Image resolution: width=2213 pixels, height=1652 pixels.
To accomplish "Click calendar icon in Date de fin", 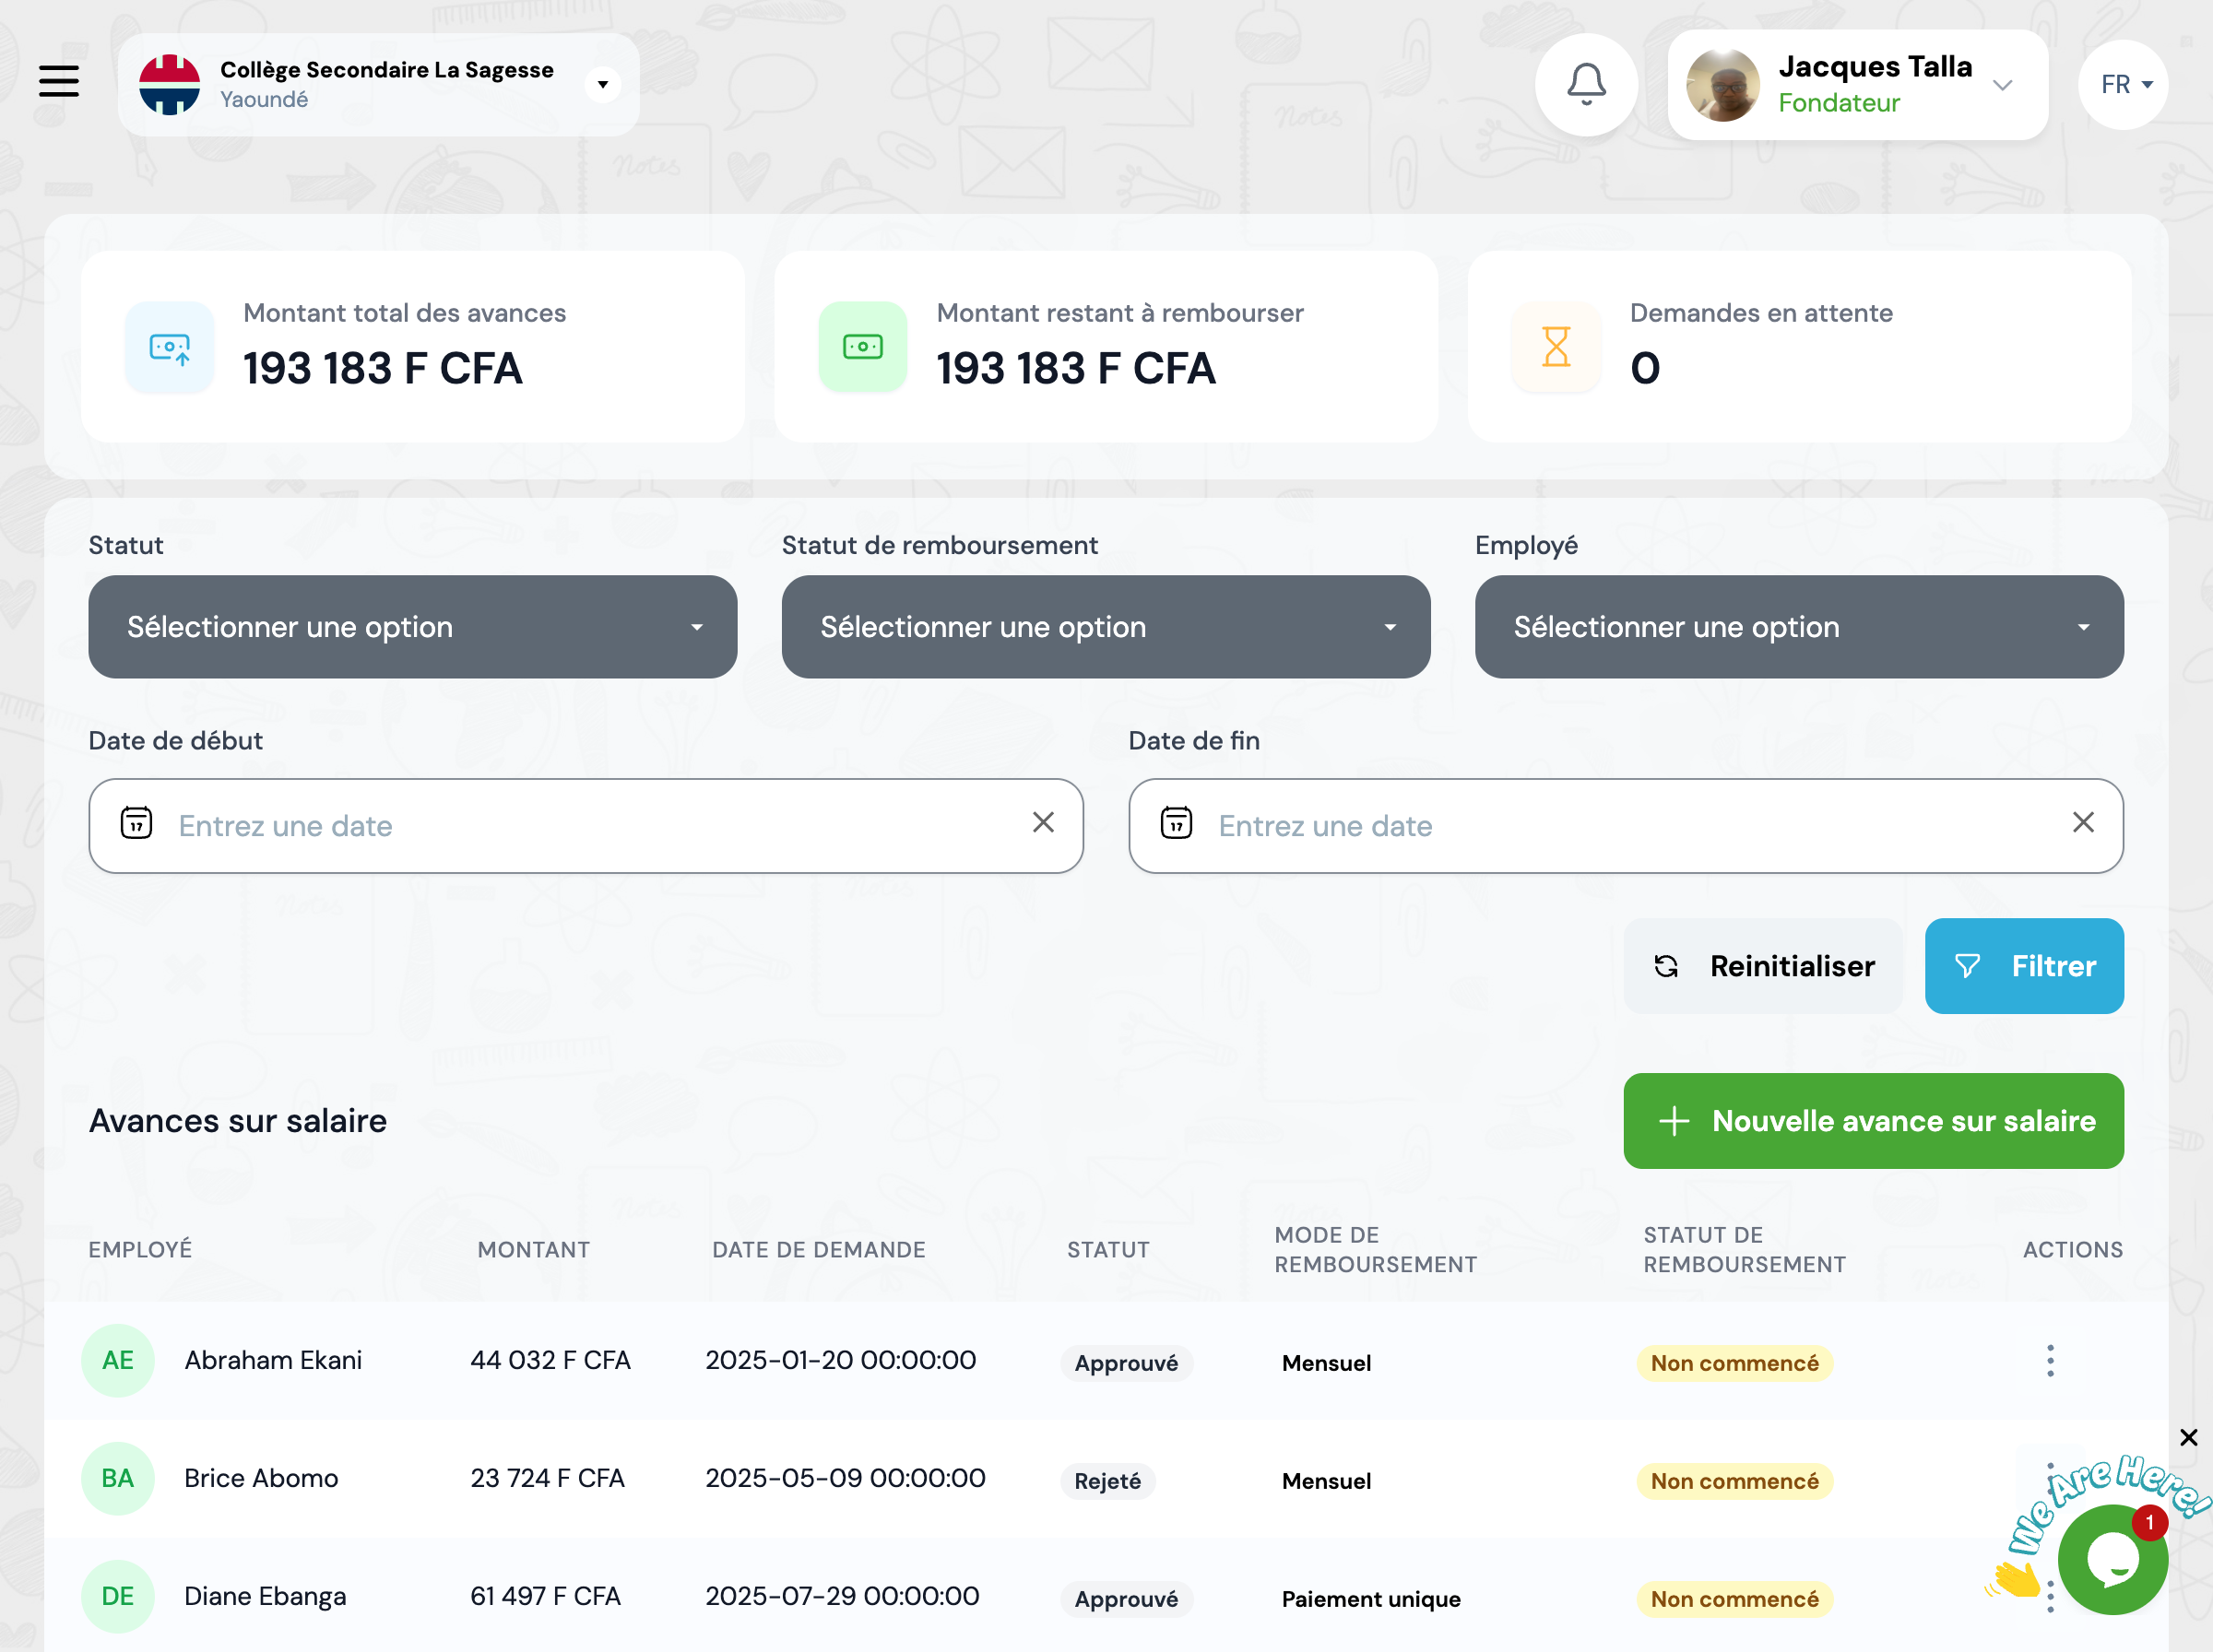I will (1177, 824).
